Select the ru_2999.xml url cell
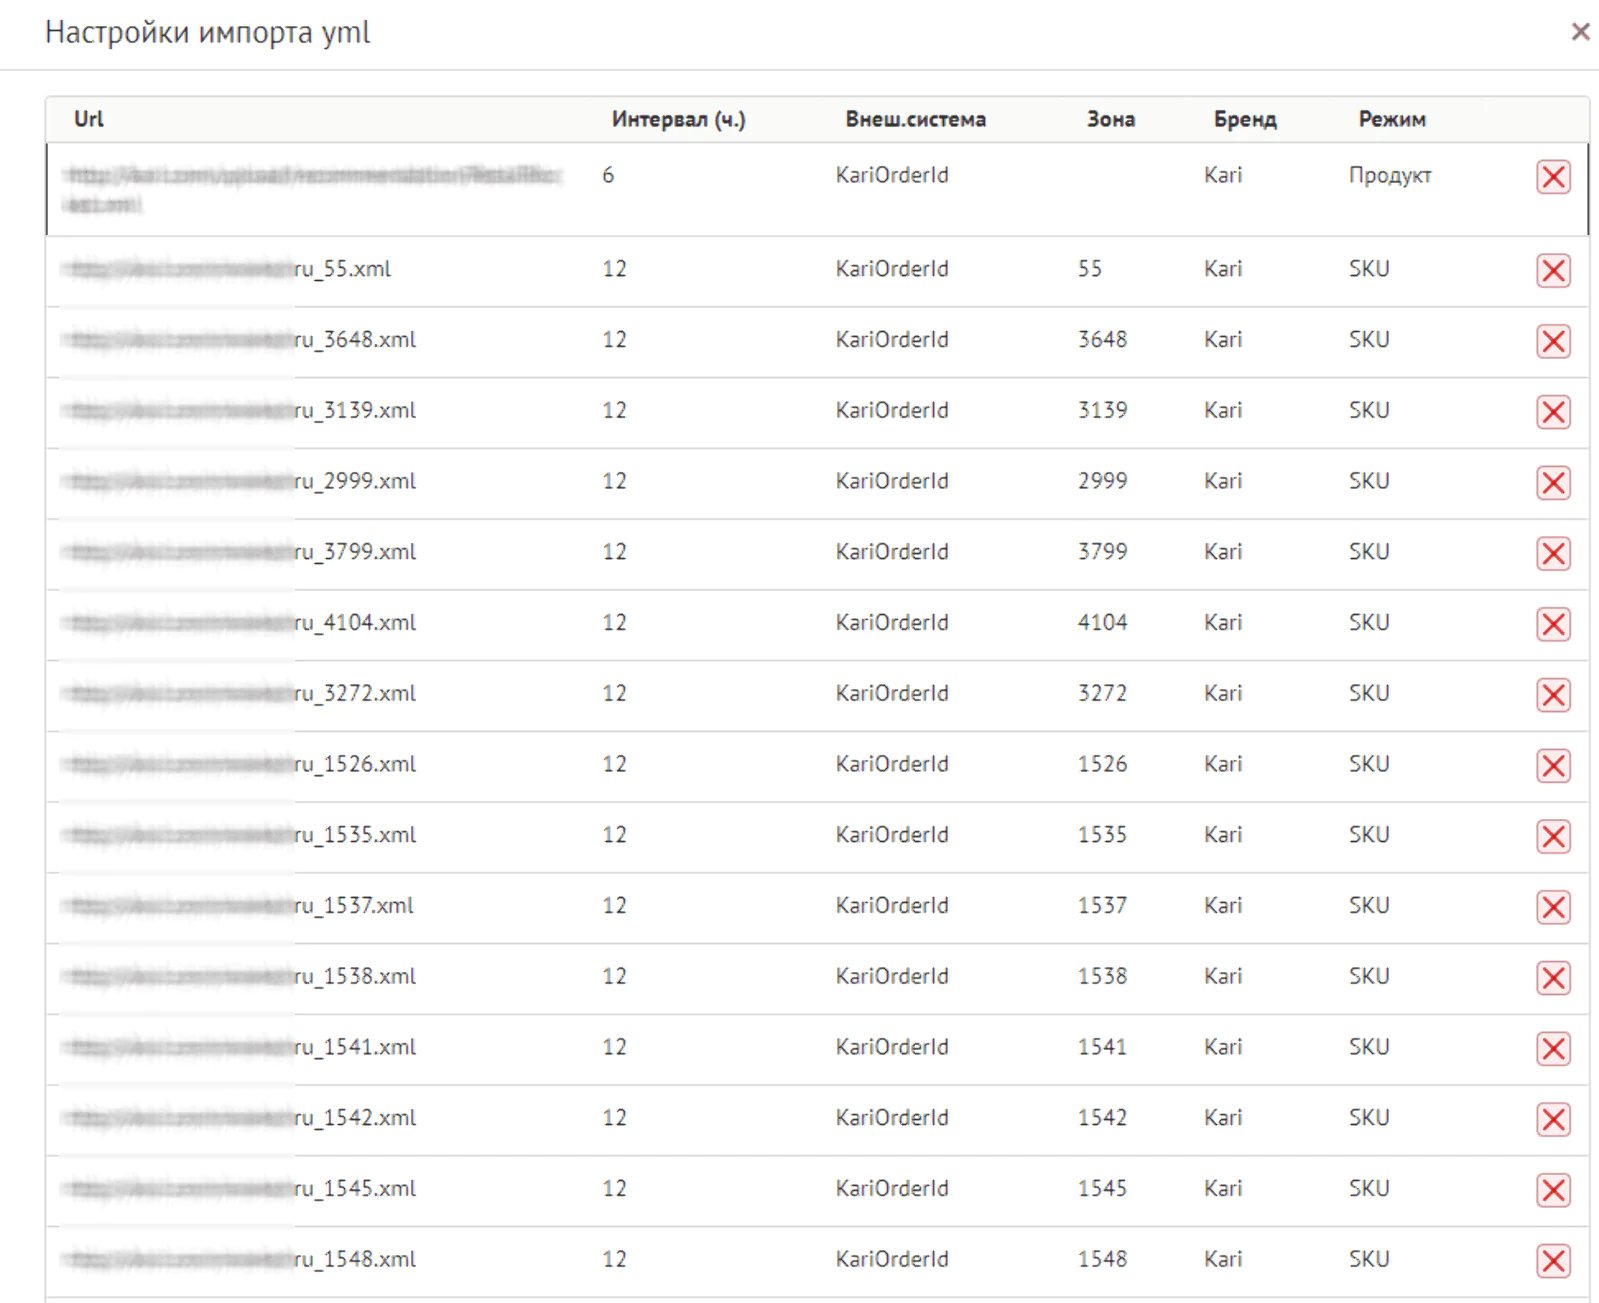Viewport: 1599px width, 1303px height. [241, 481]
